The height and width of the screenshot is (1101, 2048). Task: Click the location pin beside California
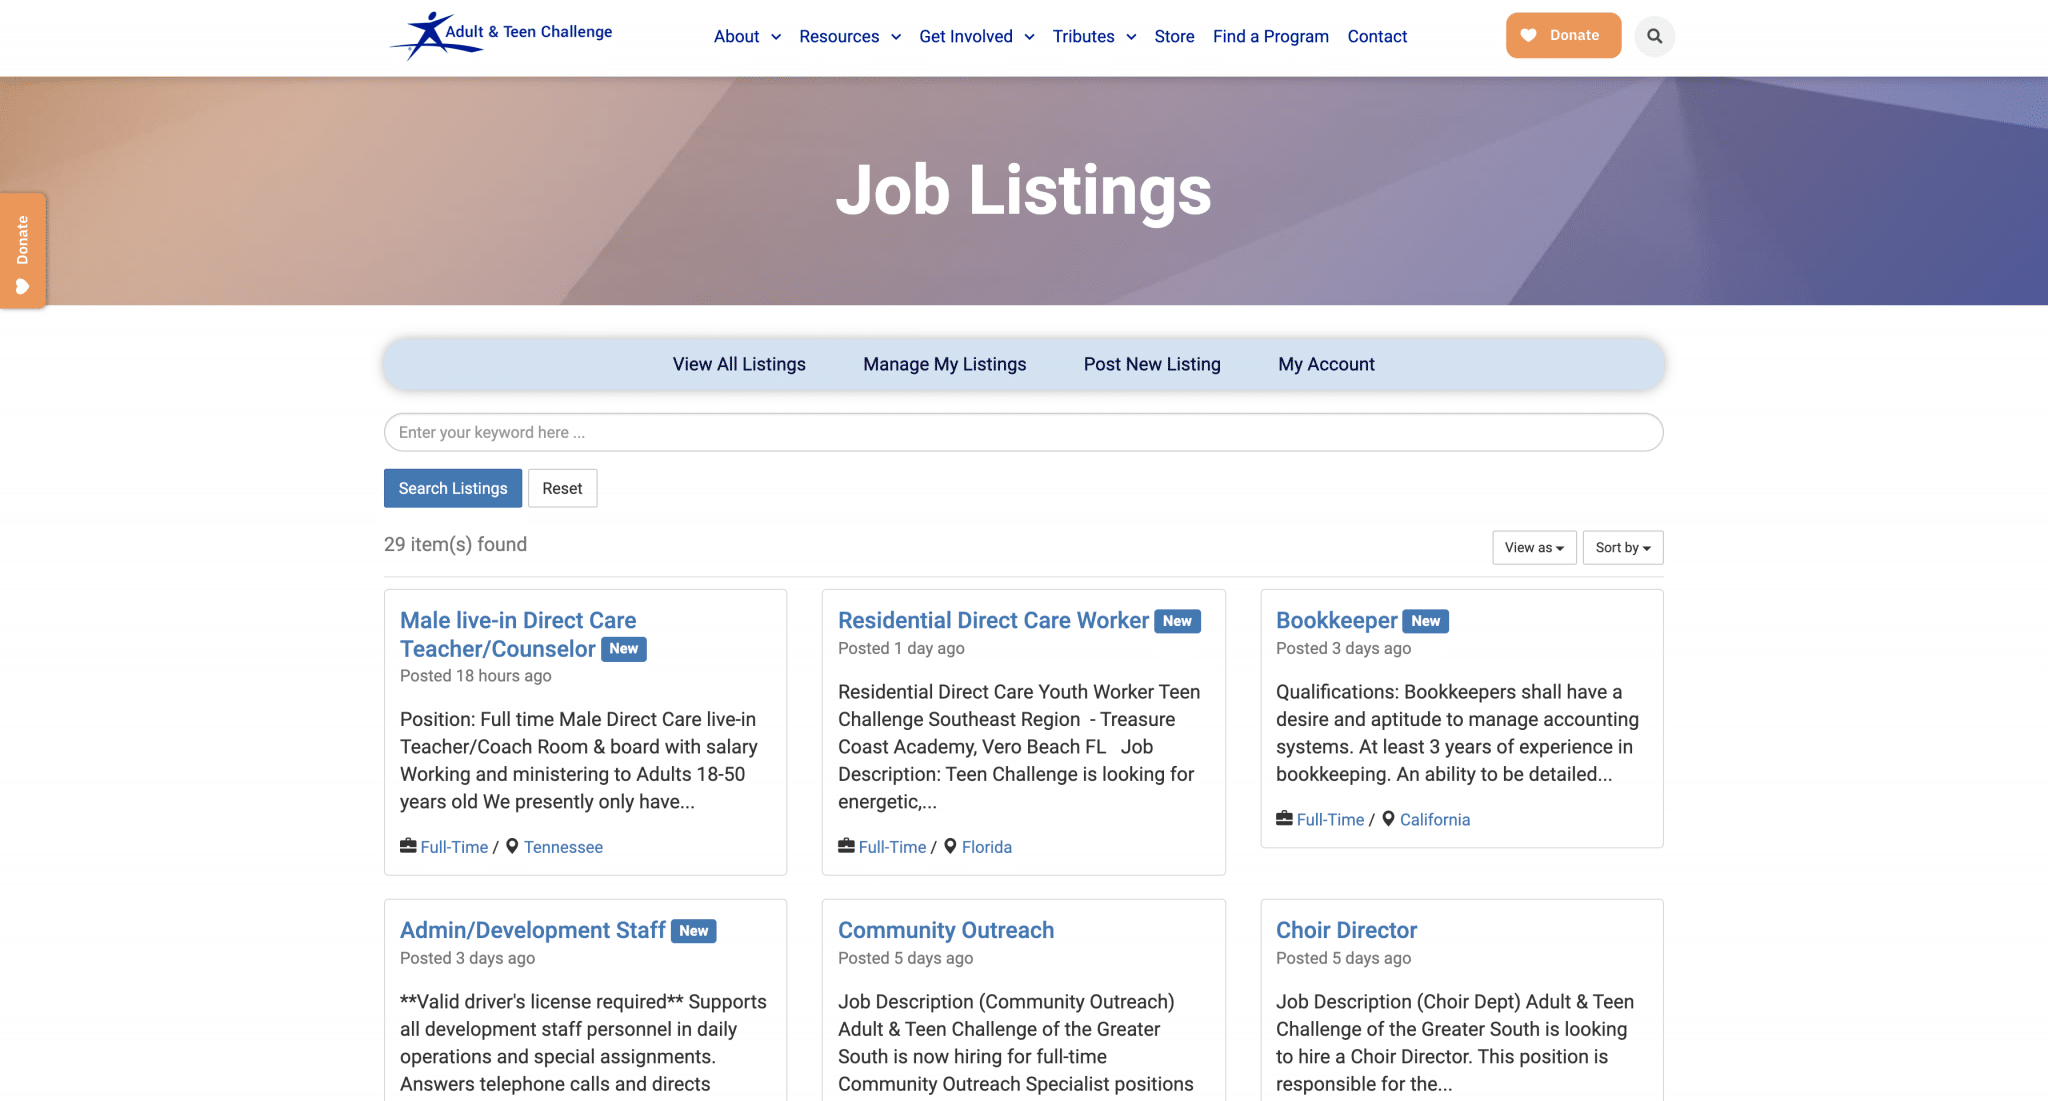pos(1388,818)
